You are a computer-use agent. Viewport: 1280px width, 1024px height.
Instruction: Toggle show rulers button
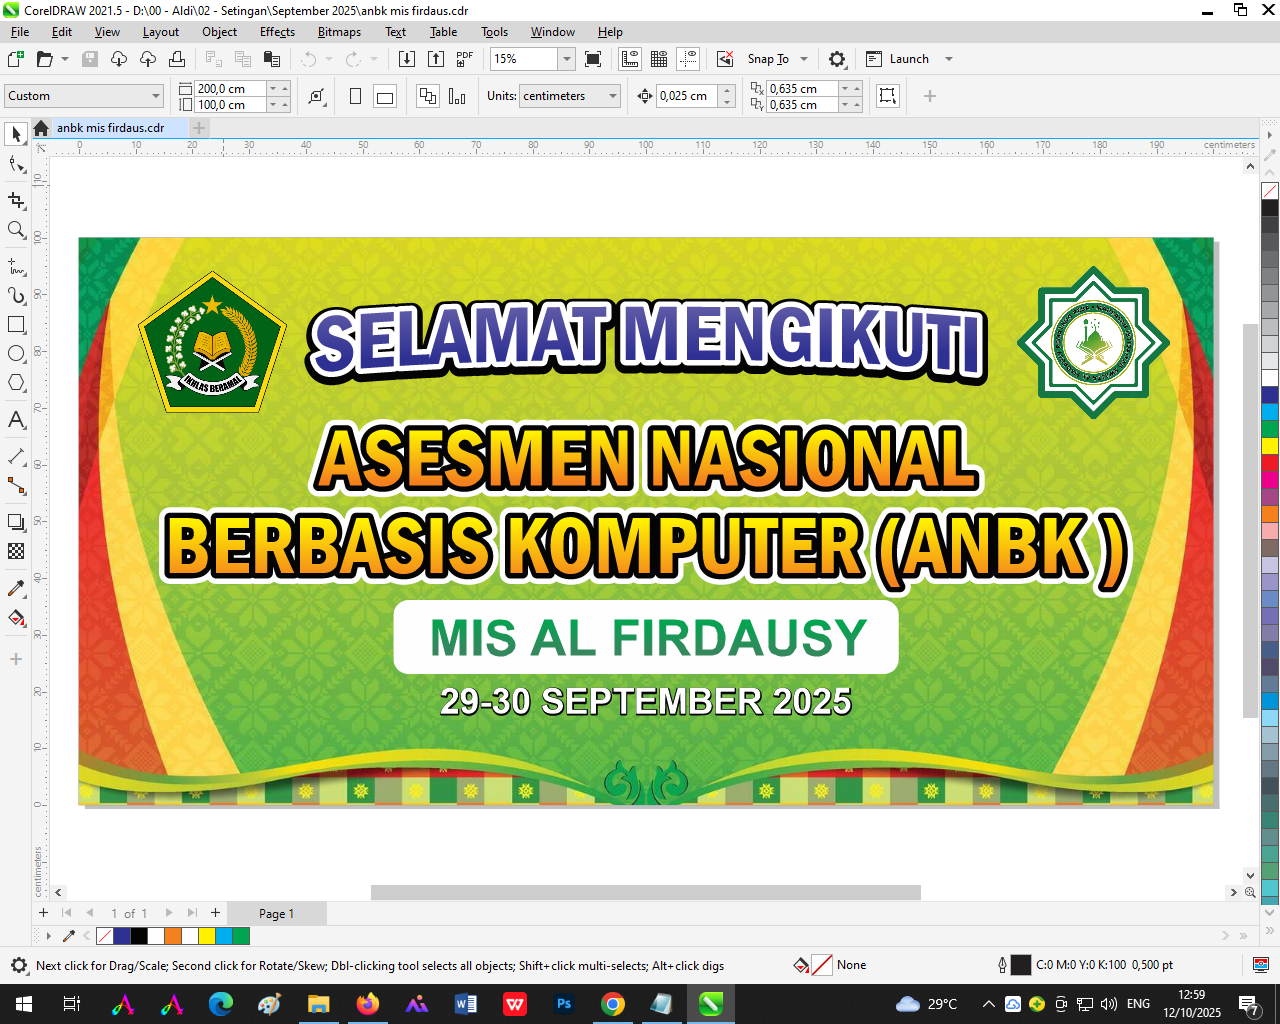630,59
